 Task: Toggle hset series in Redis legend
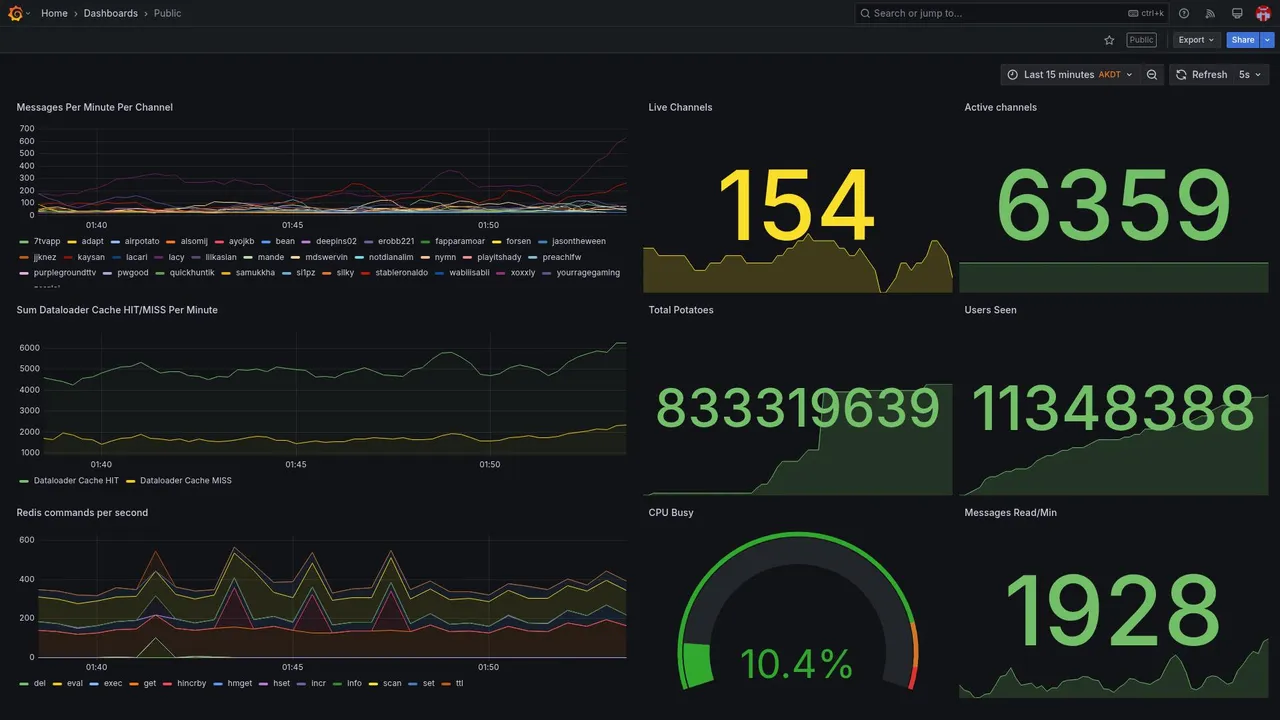[282, 683]
